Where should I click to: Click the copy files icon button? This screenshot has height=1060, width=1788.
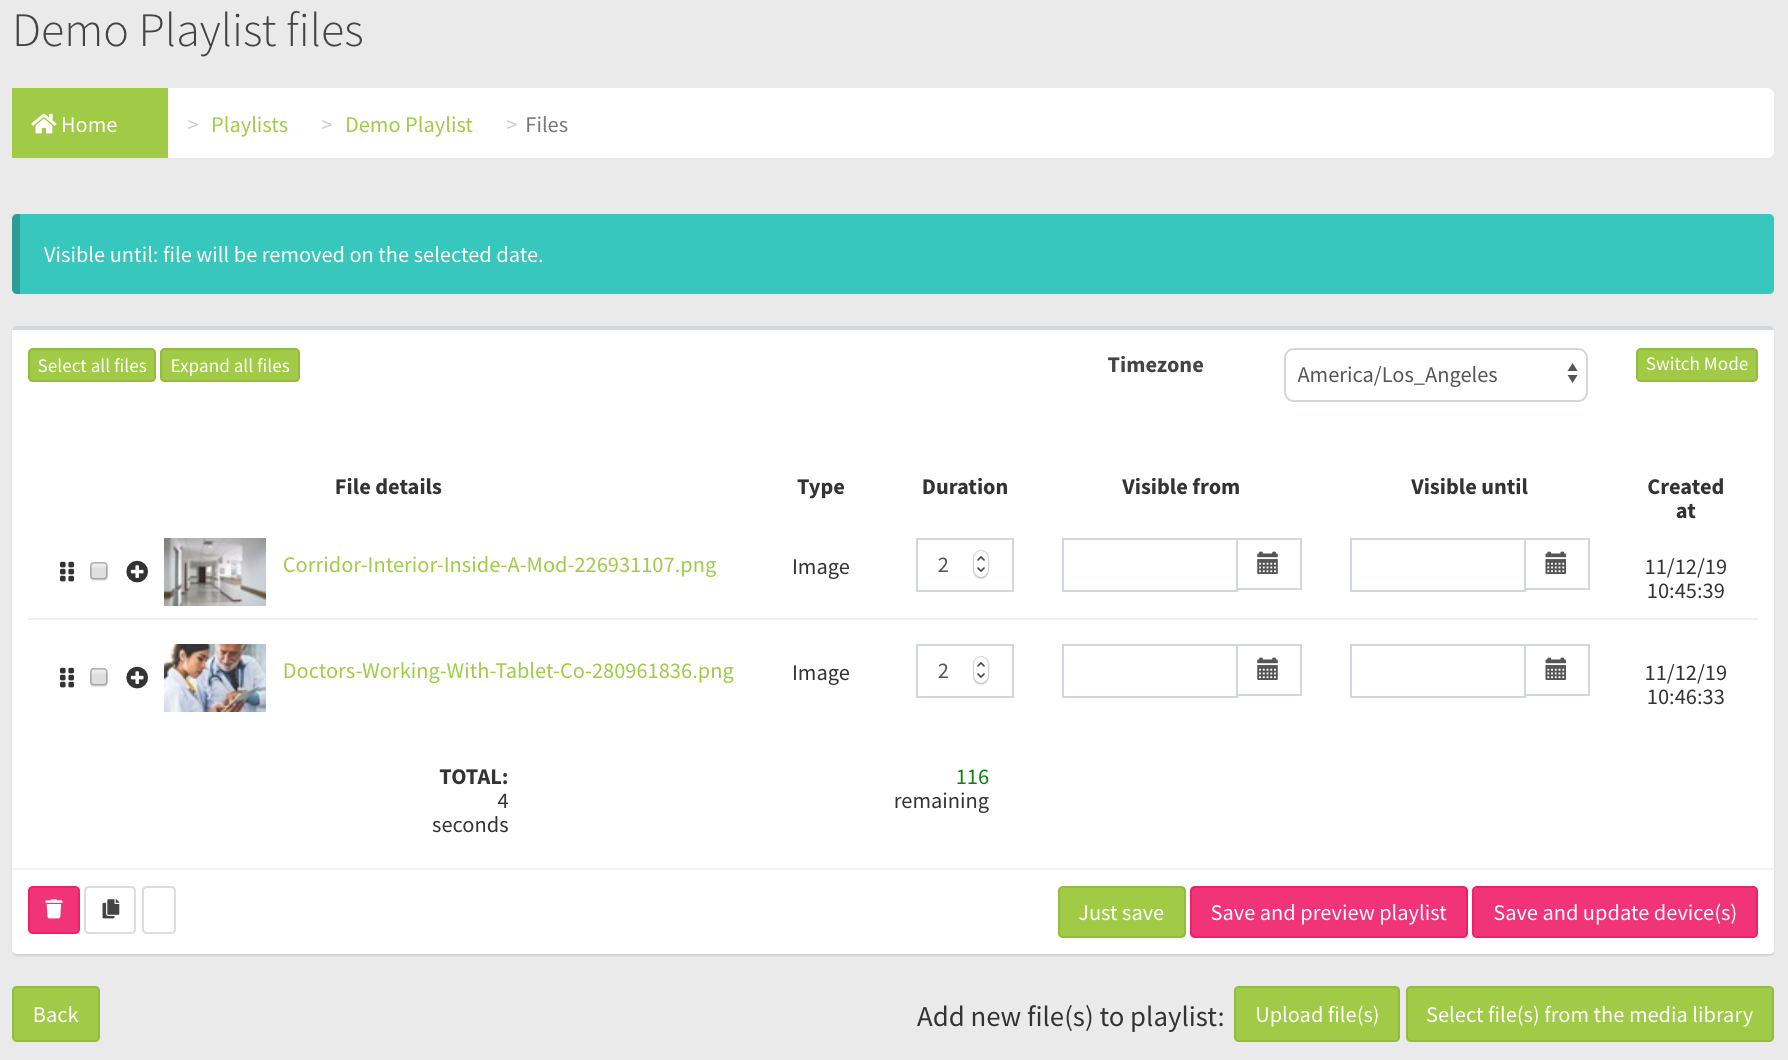coord(110,910)
